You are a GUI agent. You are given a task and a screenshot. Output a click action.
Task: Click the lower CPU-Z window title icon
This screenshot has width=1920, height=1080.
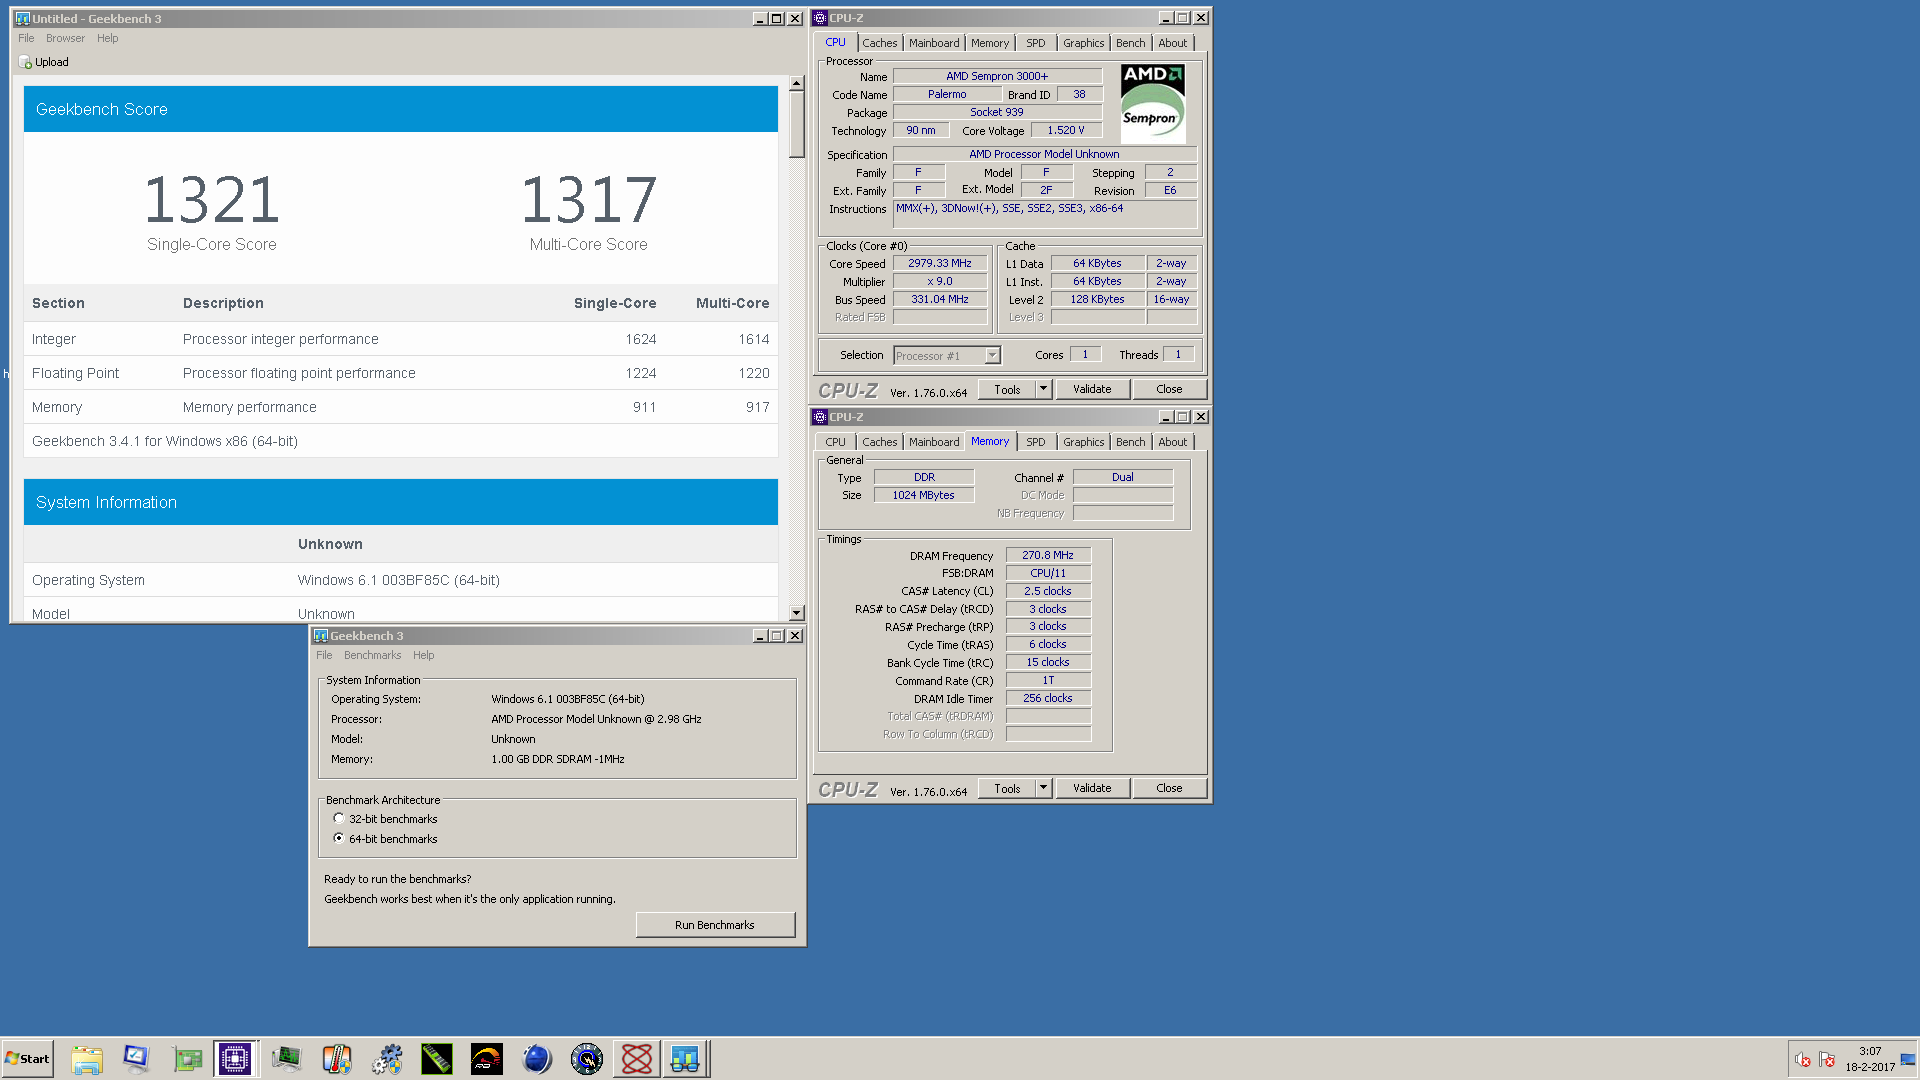coord(820,417)
